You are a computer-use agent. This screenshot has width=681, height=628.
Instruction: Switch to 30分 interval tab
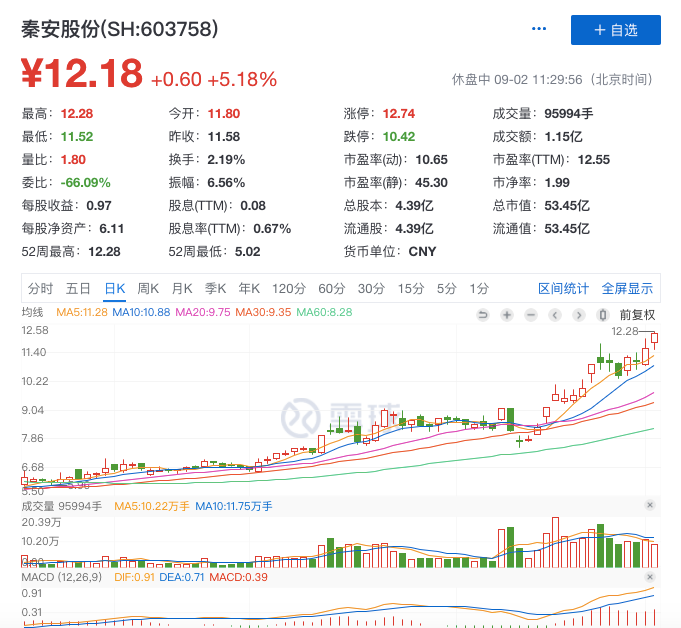tap(371, 288)
